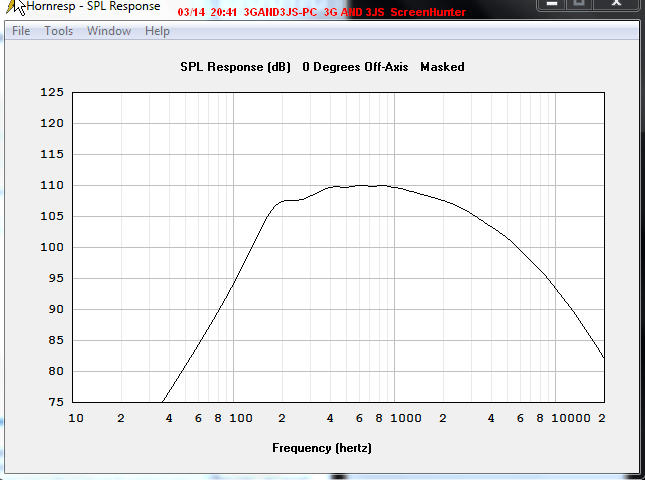
Task: Click the 1000 frequency axis label
Action: coord(406,418)
